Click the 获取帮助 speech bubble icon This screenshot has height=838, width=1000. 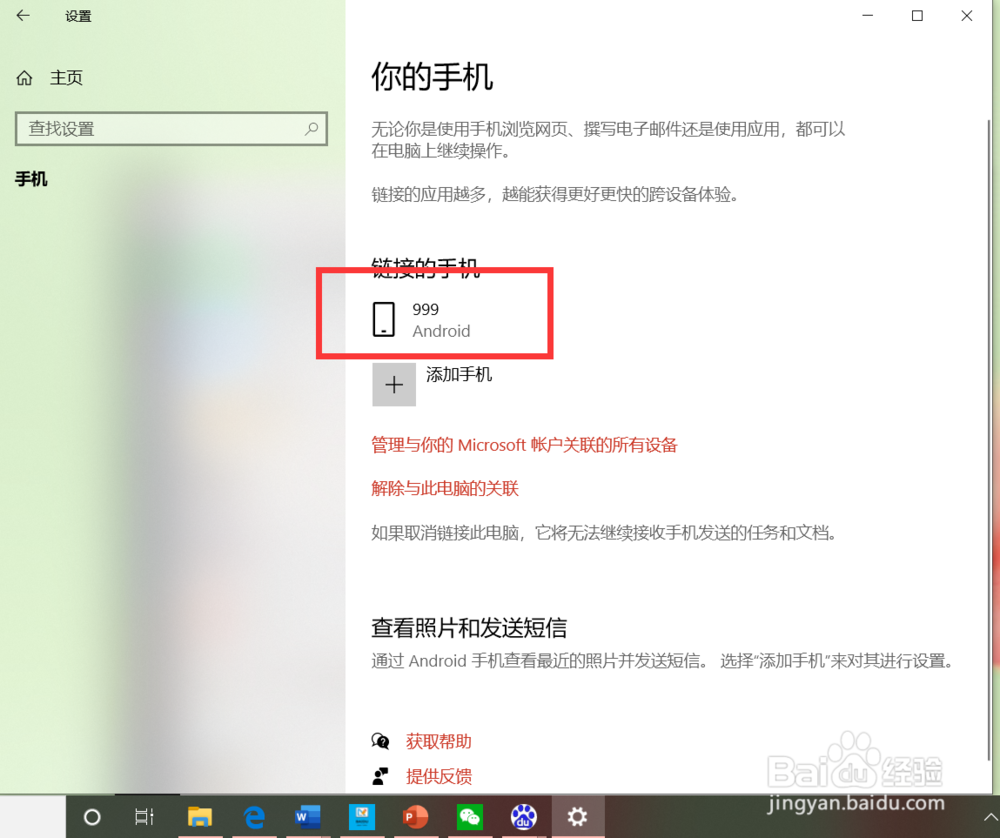(x=381, y=742)
